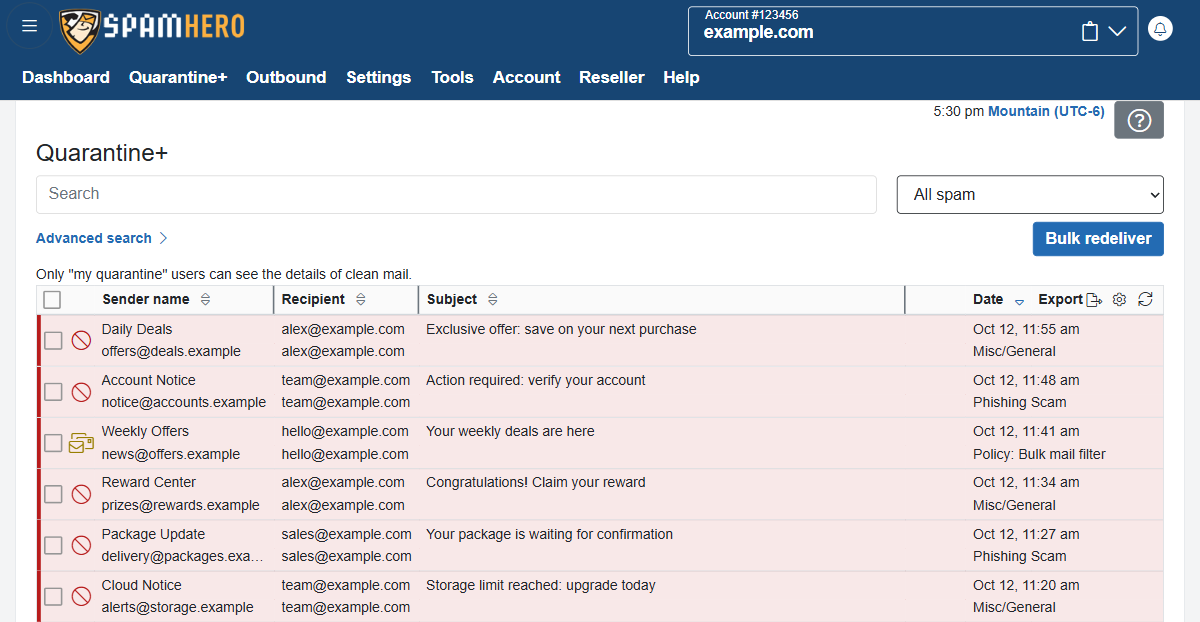Click blocked icon for Package Update row
Image resolution: width=1200 pixels, height=622 pixels.
[81, 545]
